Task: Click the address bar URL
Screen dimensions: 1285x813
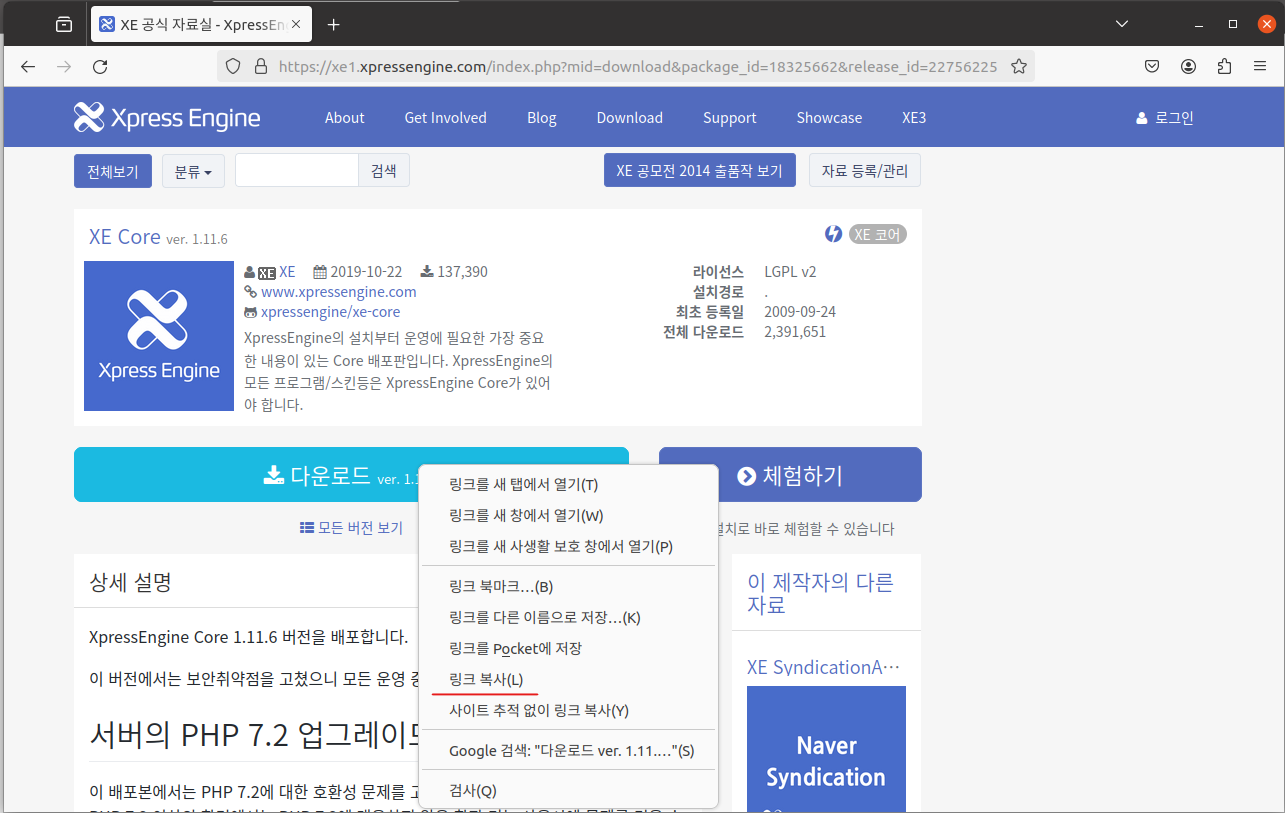Action: coord(638,67)
